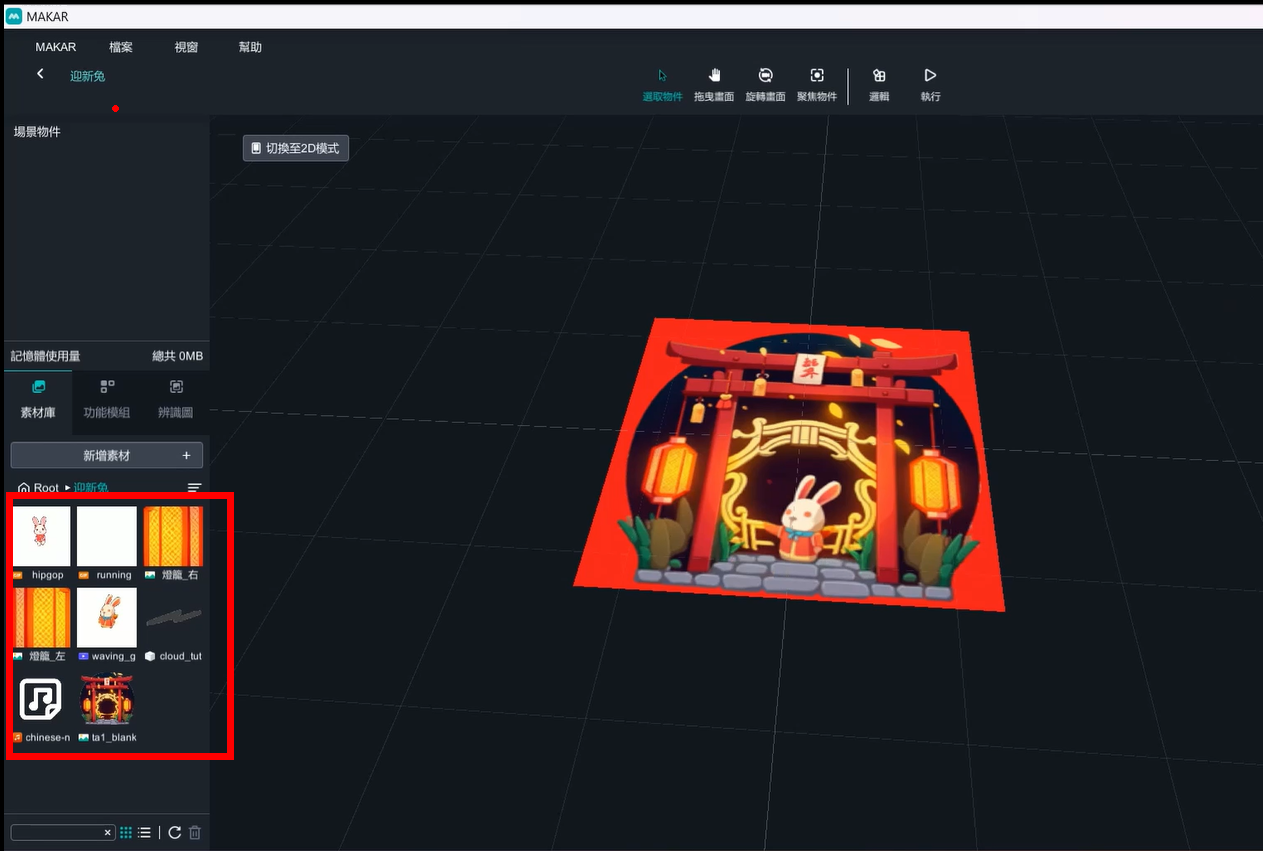Open the 視窗 menu
The height and width of the screenshot is (851, 1263).
click(x=186, y=47)
